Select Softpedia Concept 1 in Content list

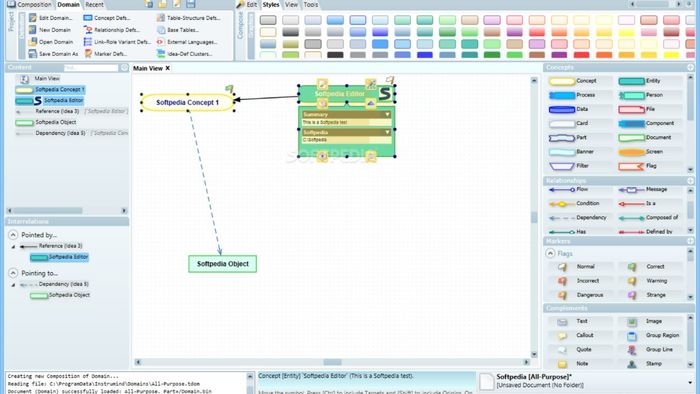click(50, 90)
